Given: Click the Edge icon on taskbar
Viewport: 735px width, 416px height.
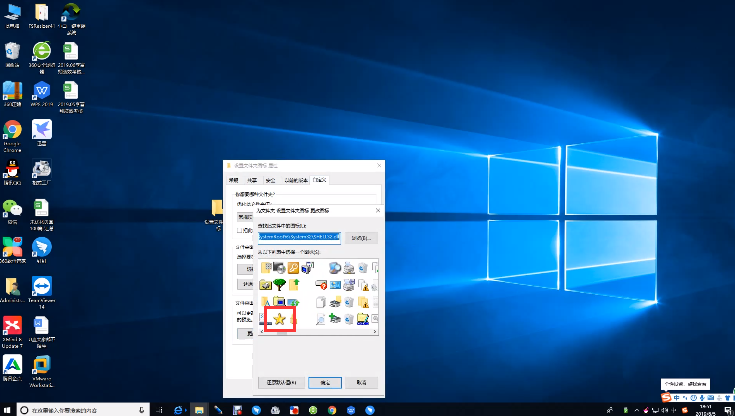Looking at the screenshot, I should click(x=179, y=410).
